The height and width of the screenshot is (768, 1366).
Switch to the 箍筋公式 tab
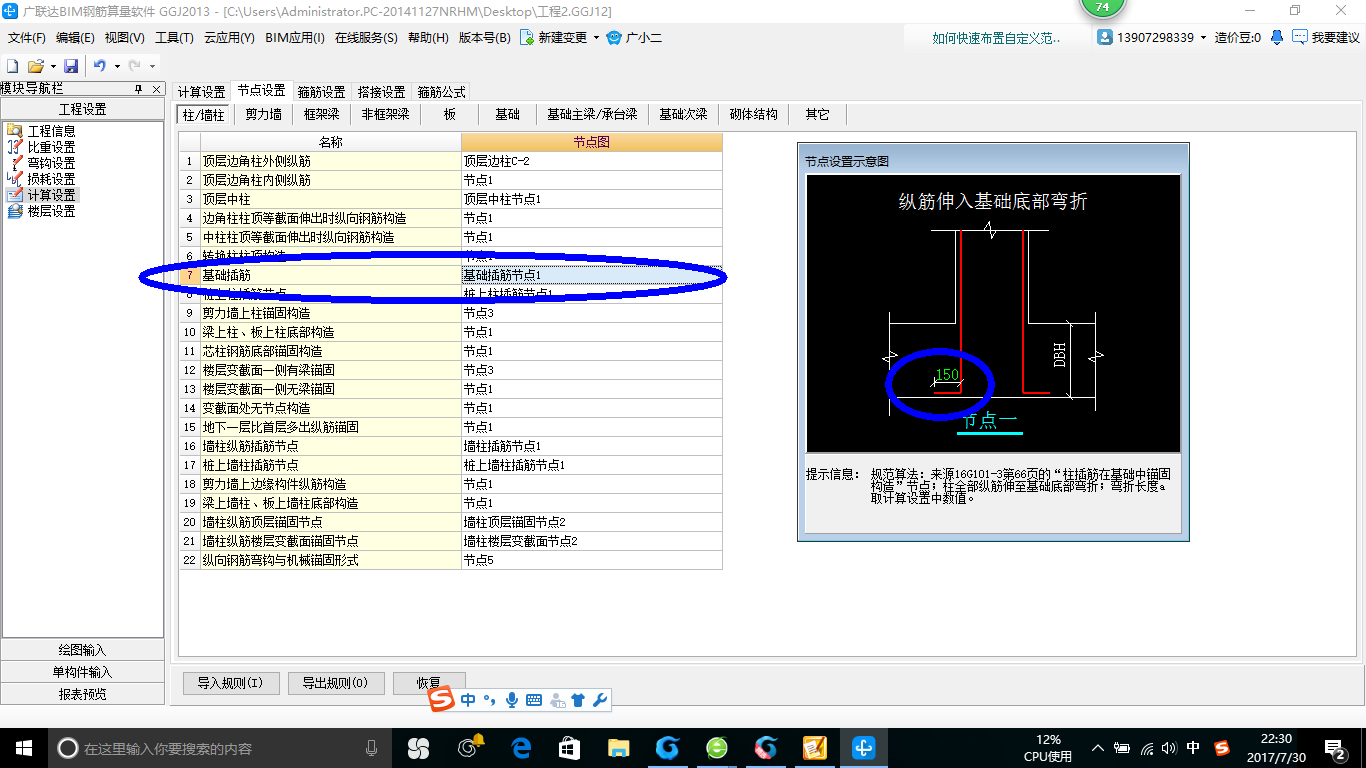[x=442, y=92]
